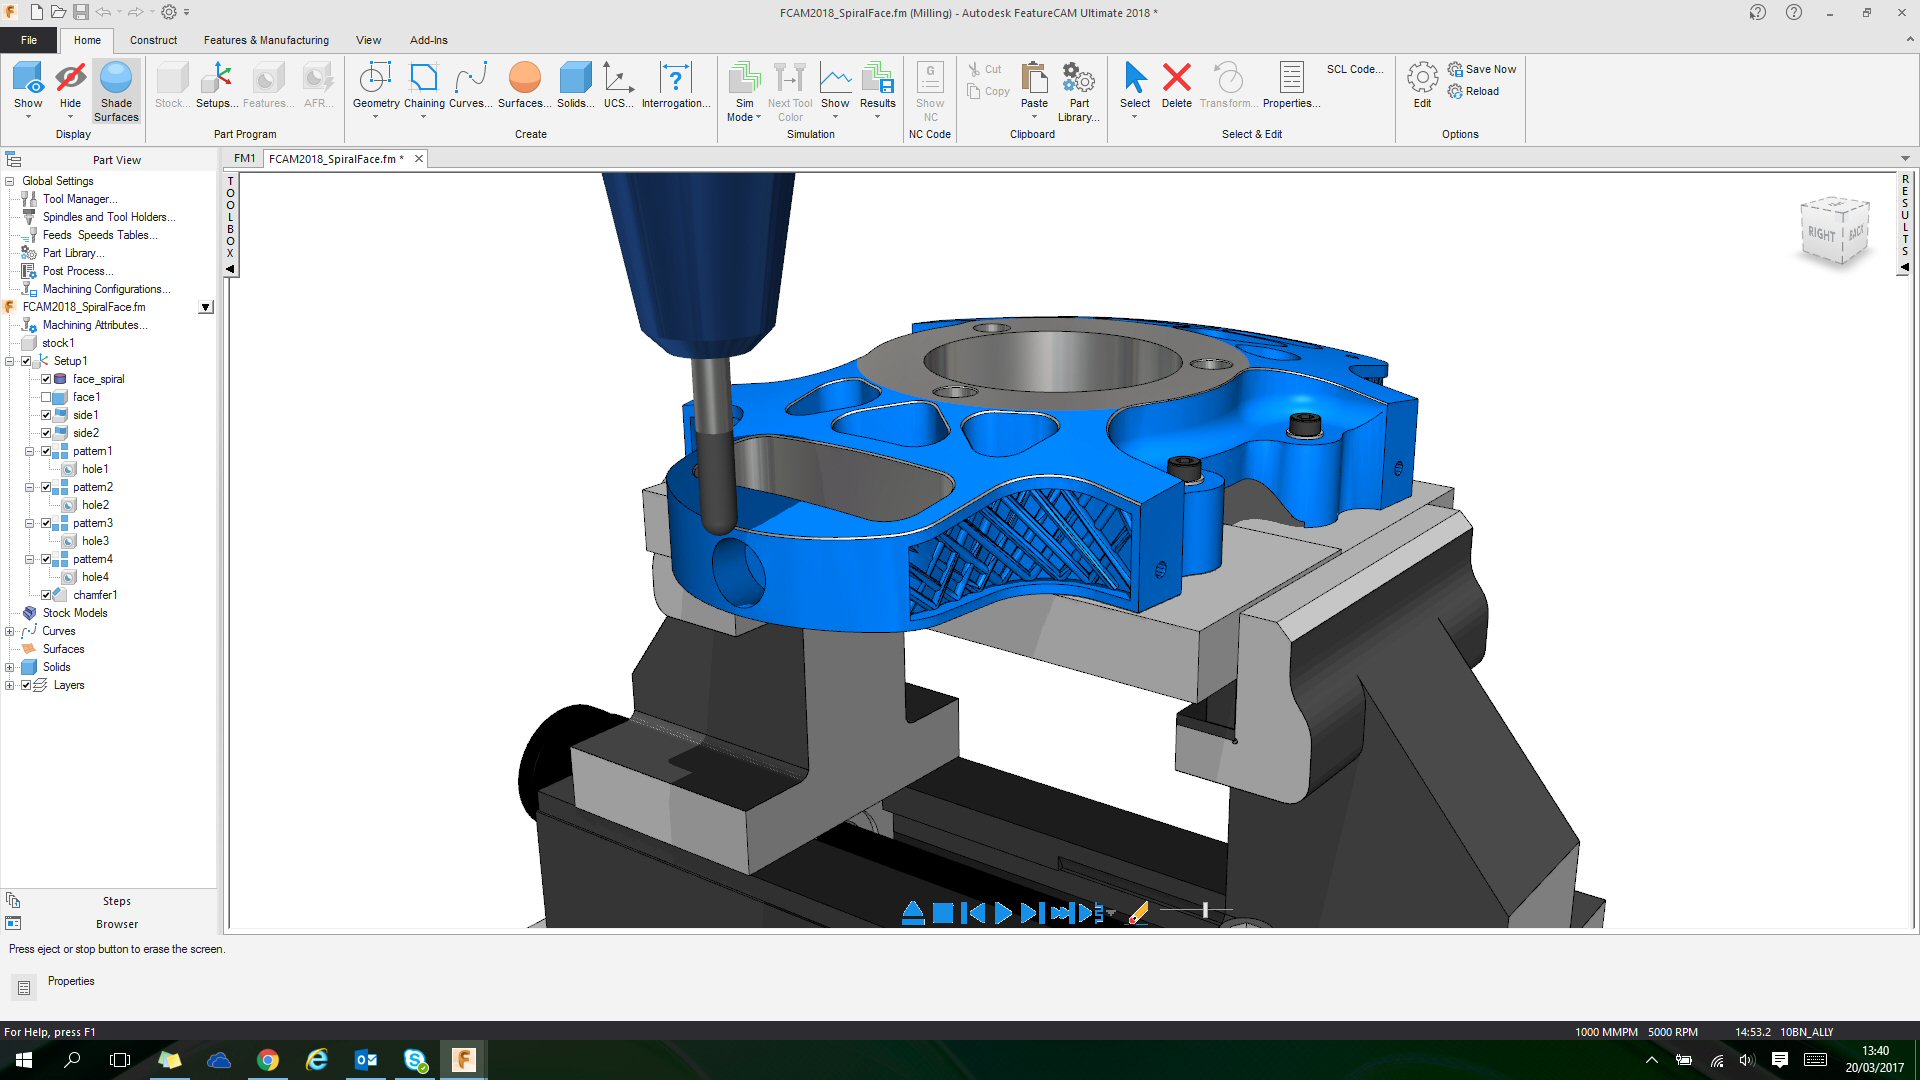Uncheck the Layers checkbox

(x=26, y=685)
